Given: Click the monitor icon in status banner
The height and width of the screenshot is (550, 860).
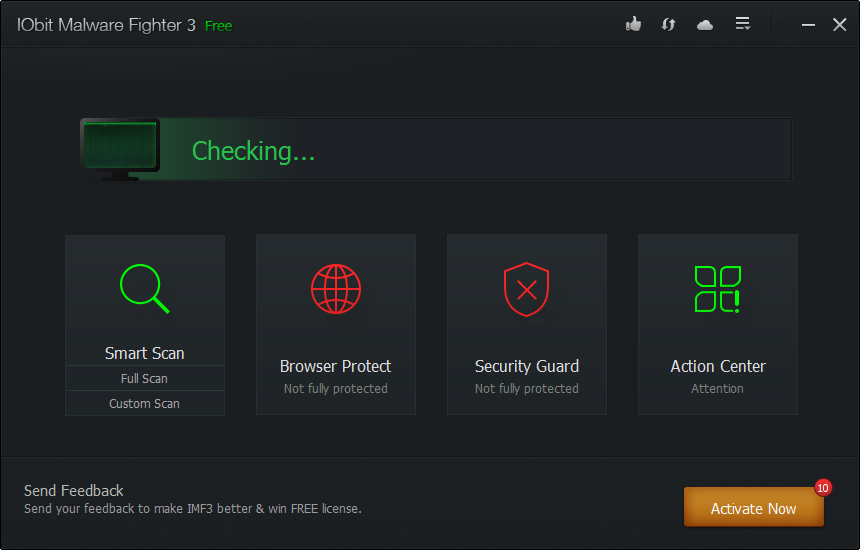Looking at the screenshot, I should (x=120, y=149).
